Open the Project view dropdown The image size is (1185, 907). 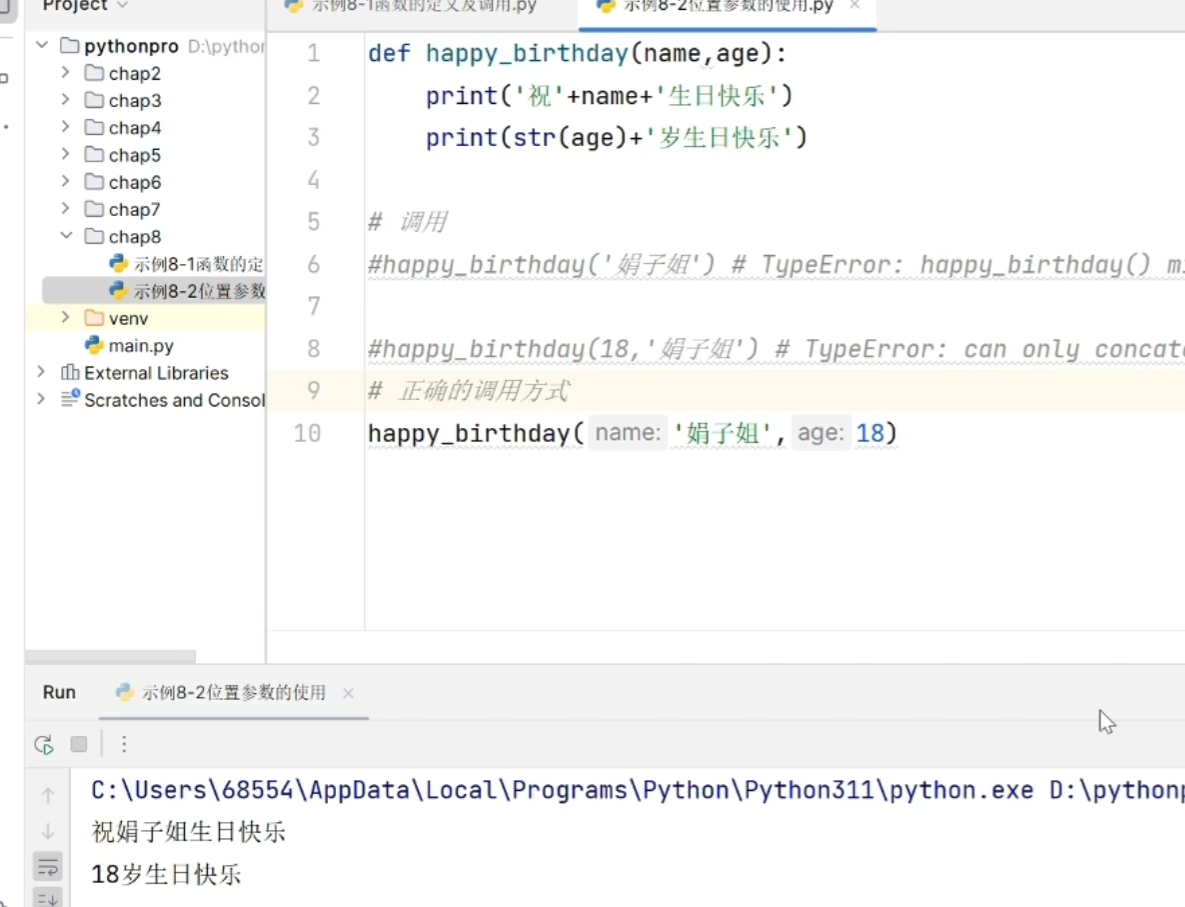pos(85,6)
